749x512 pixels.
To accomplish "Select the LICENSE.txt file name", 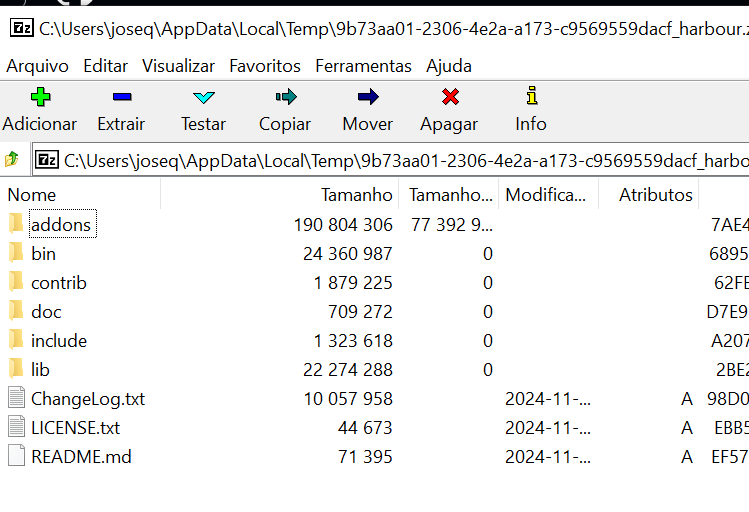I will (75, 428).
